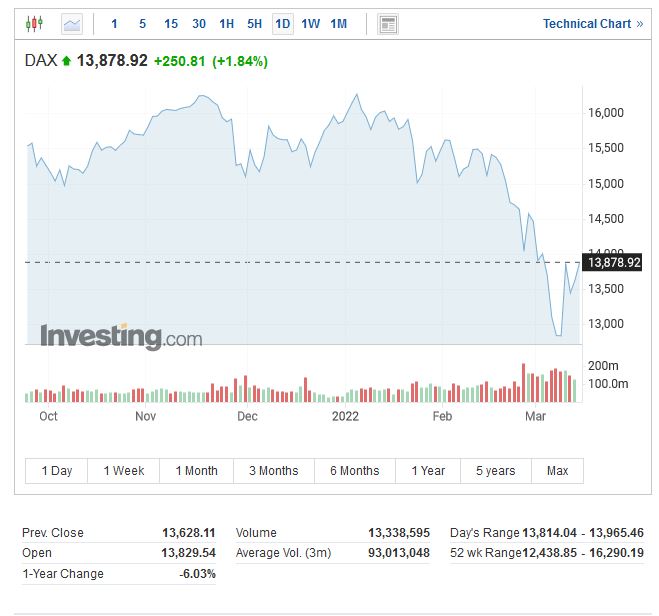
Task: Select the 15-minute interval
Action: coord(171,23)
